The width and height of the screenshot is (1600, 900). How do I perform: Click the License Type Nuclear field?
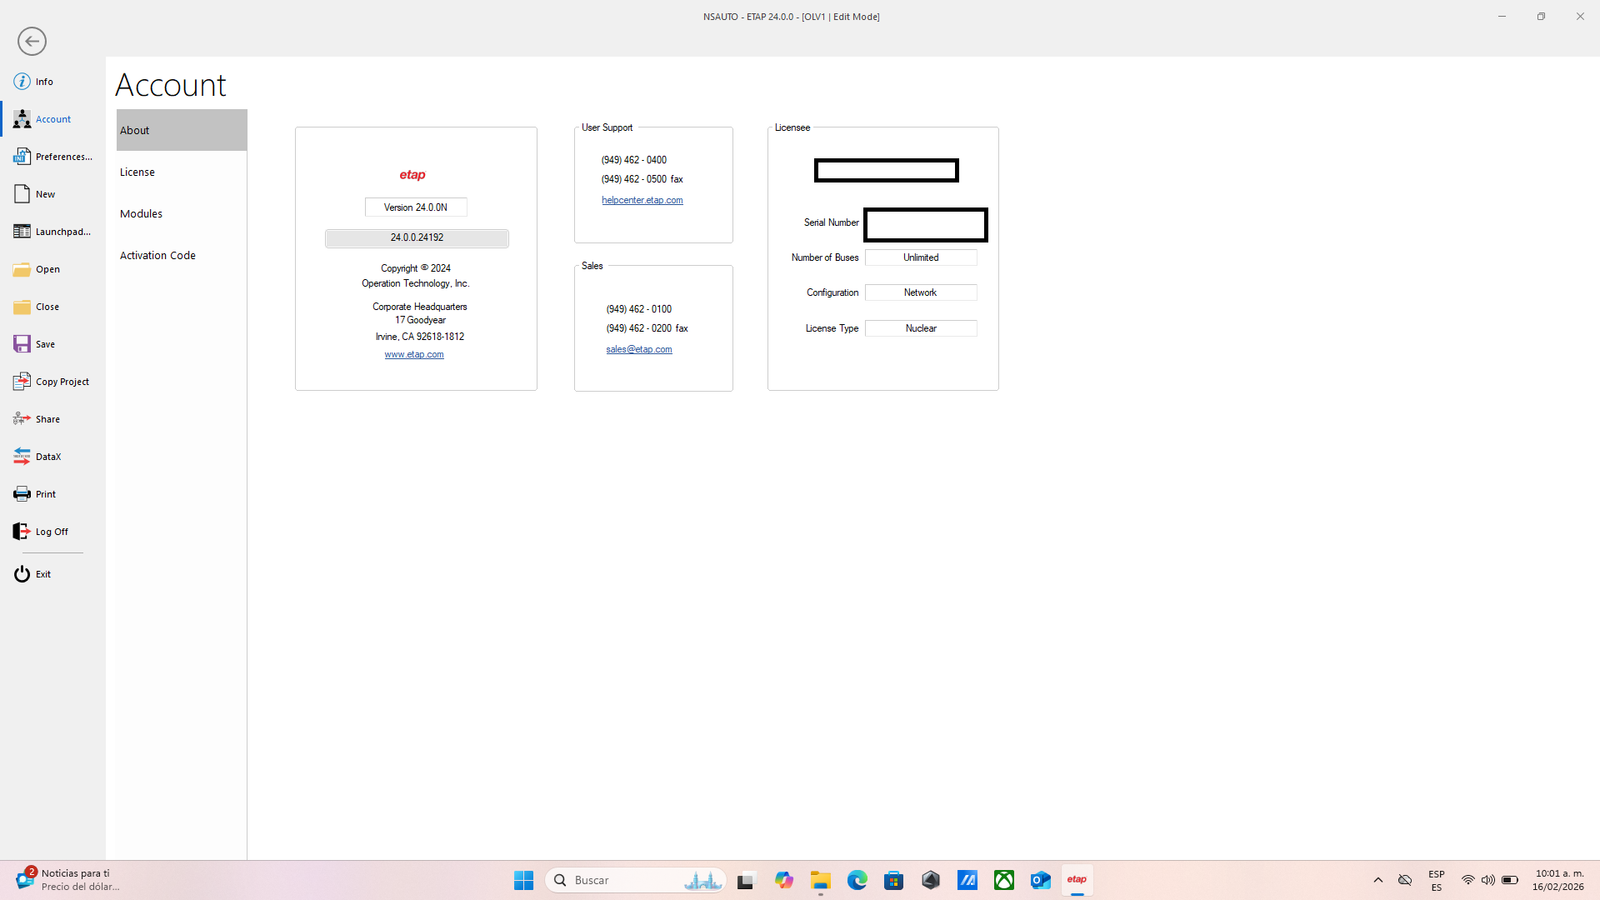(921, 328)
